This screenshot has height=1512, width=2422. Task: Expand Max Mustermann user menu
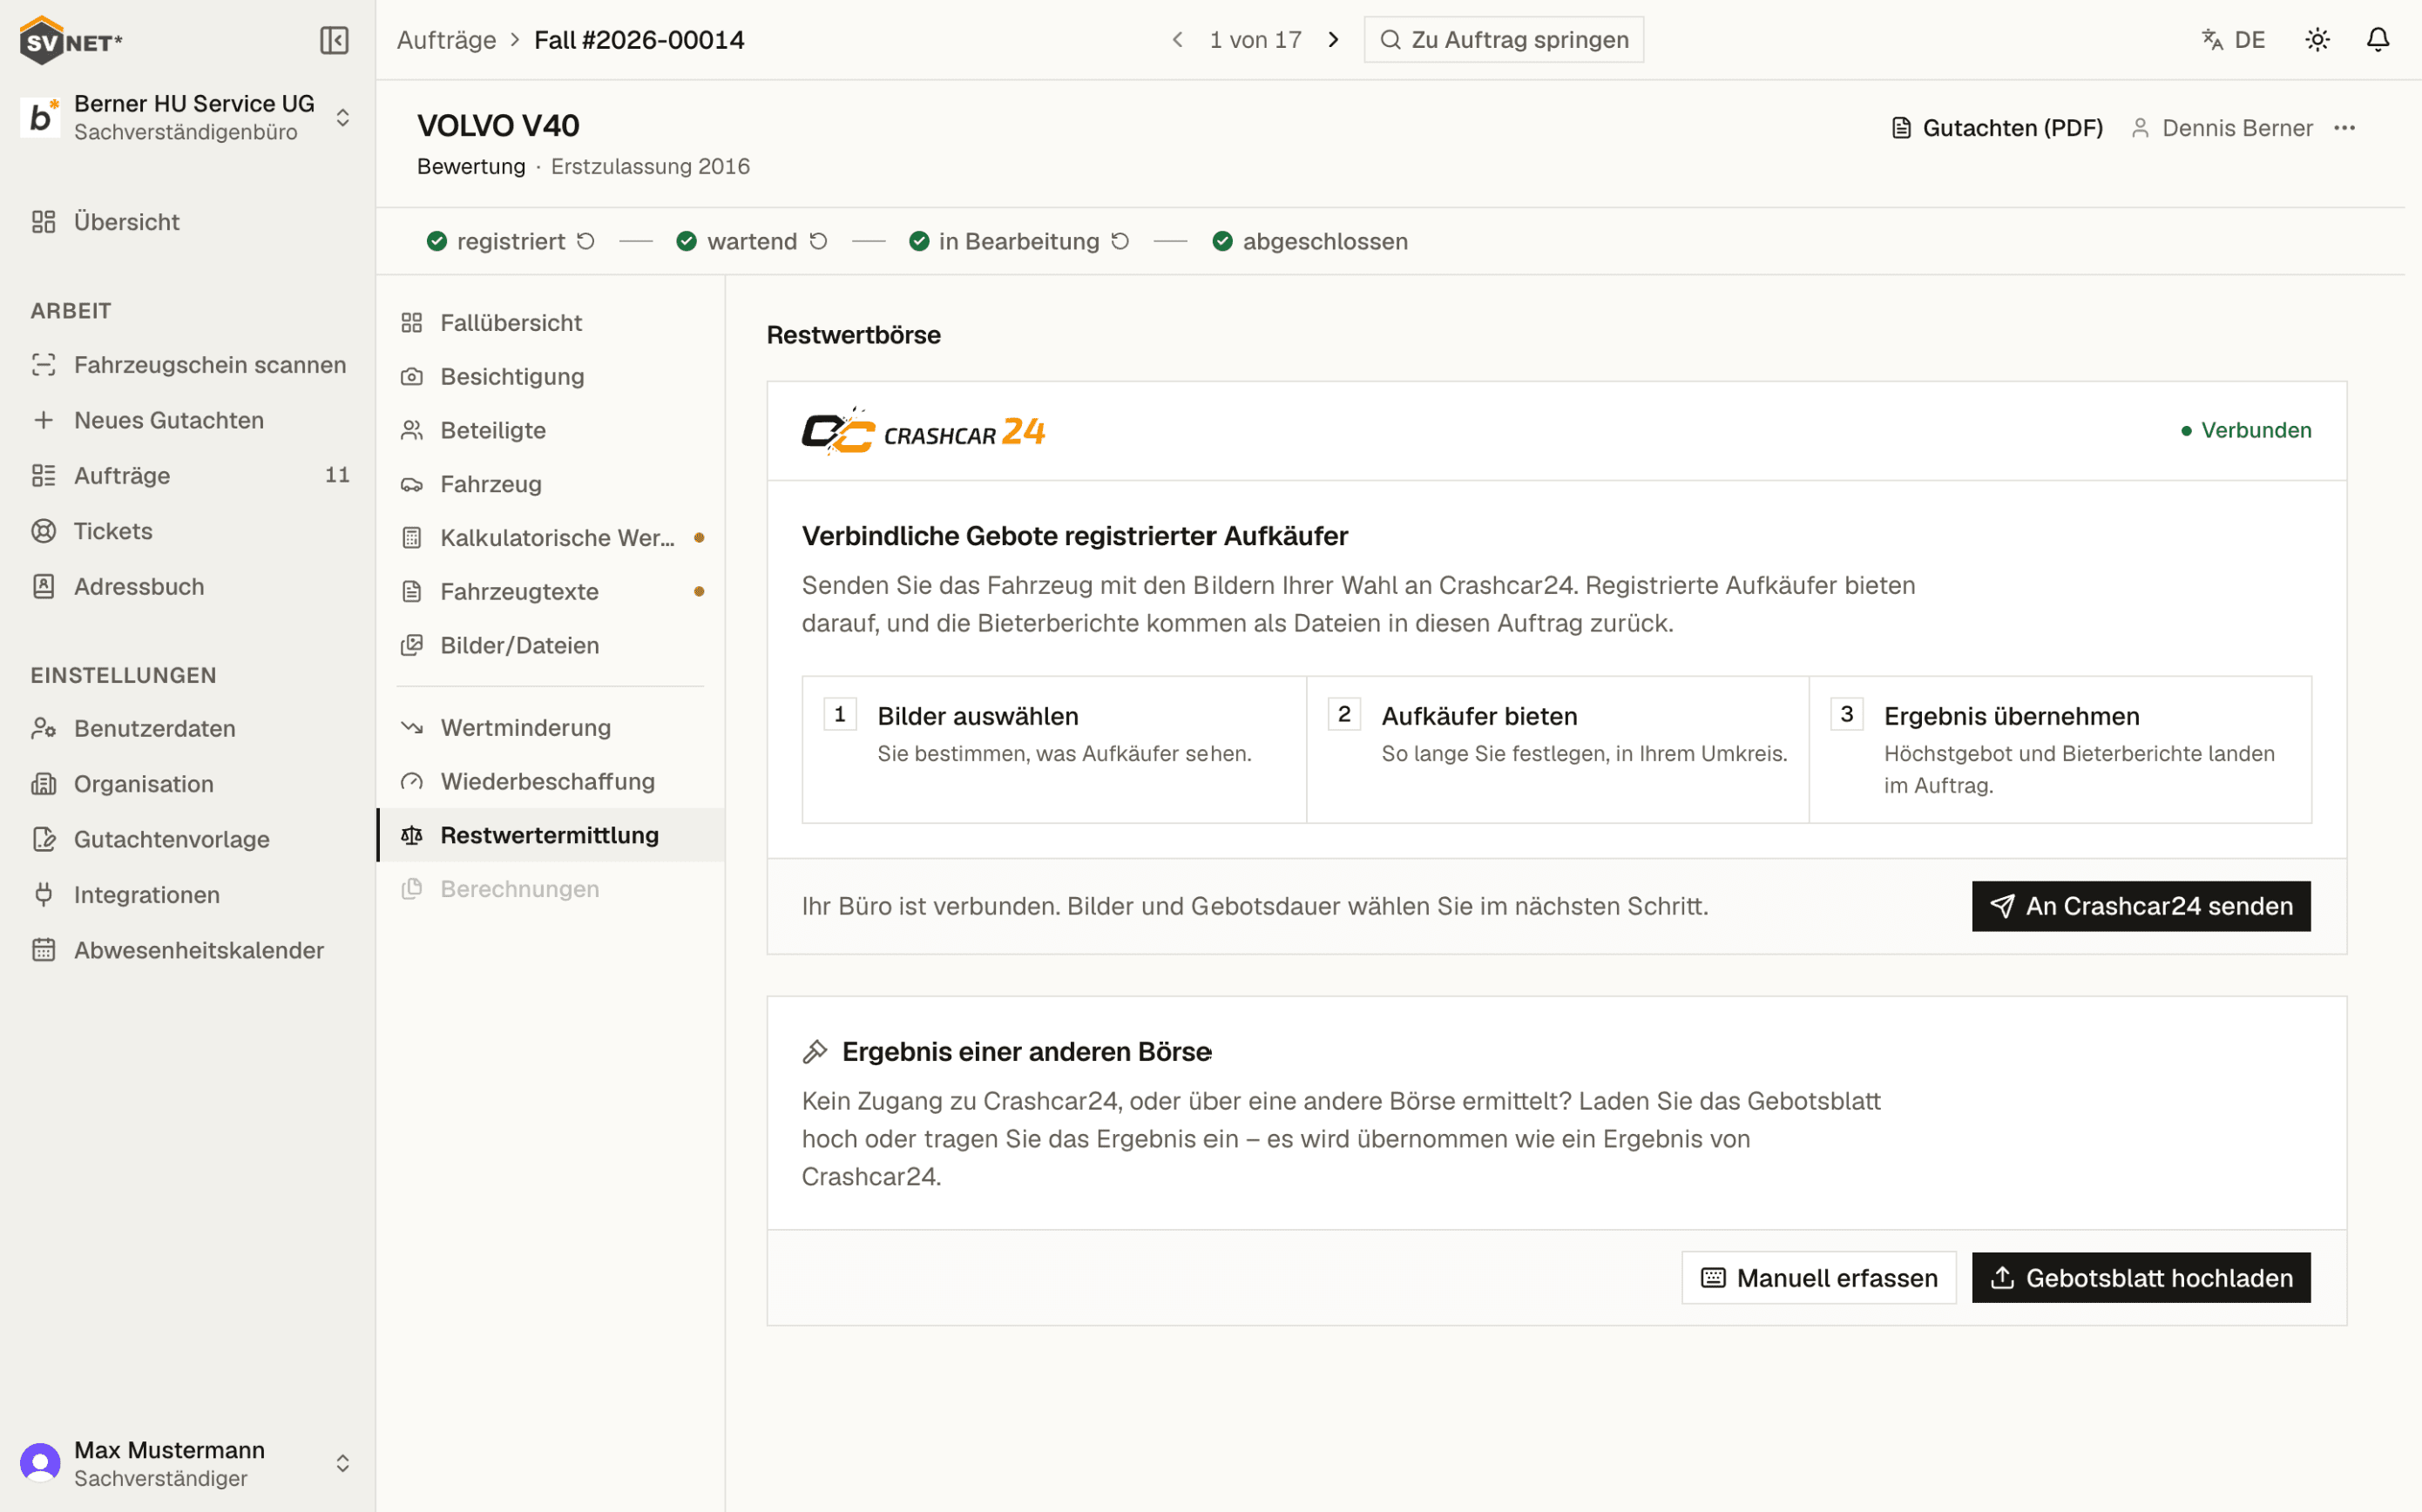187,1463
